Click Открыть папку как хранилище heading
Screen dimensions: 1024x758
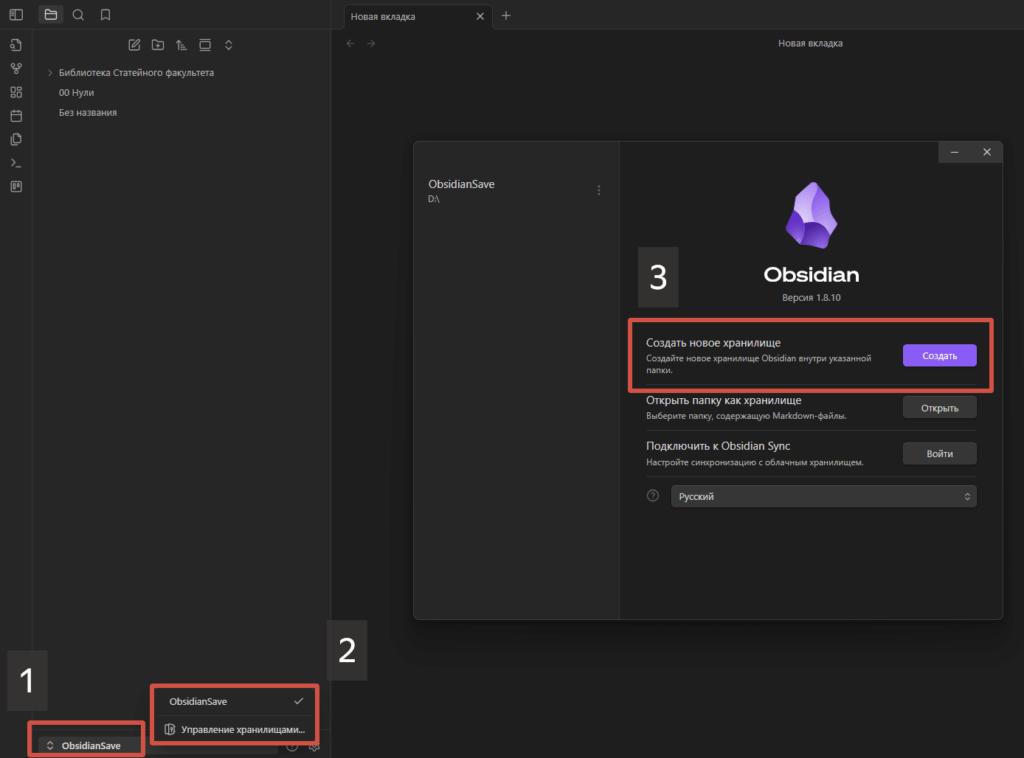pos(724,400)
